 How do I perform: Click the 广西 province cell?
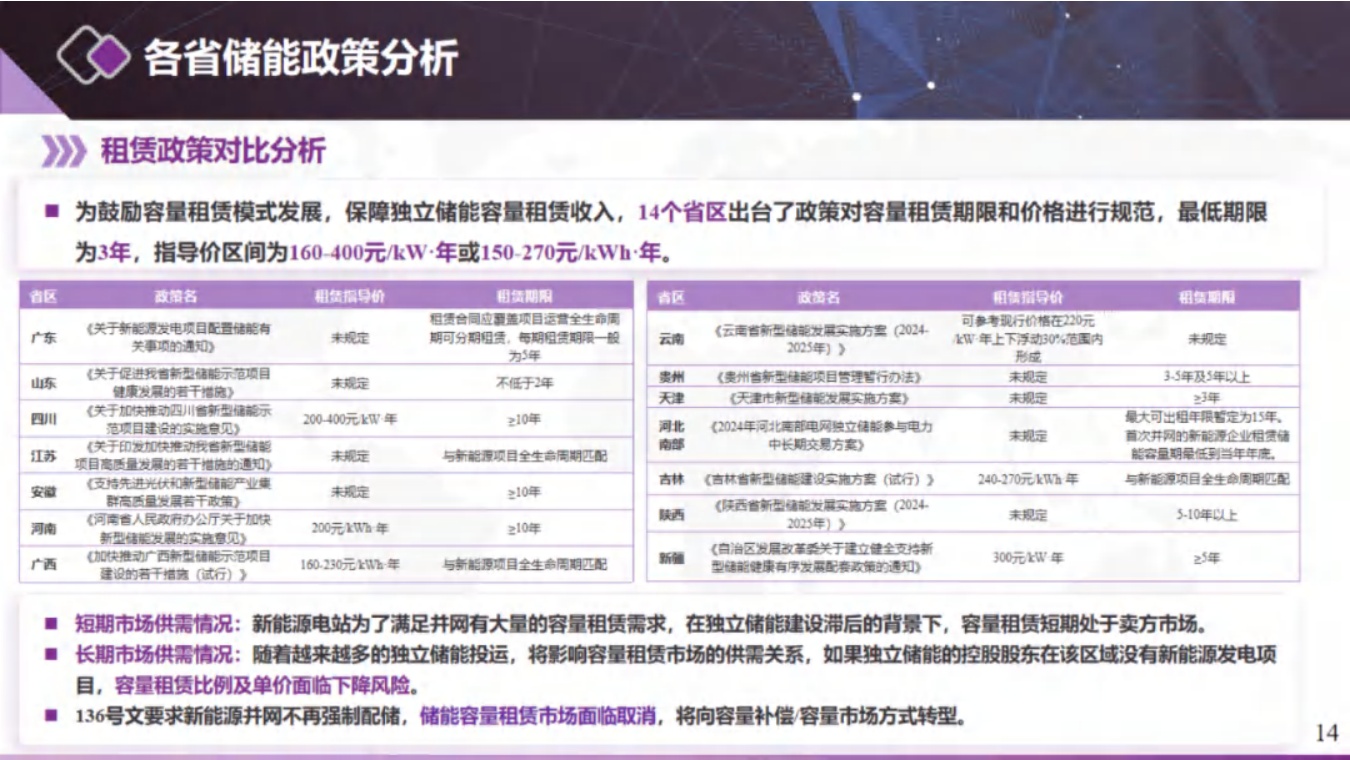44,564
